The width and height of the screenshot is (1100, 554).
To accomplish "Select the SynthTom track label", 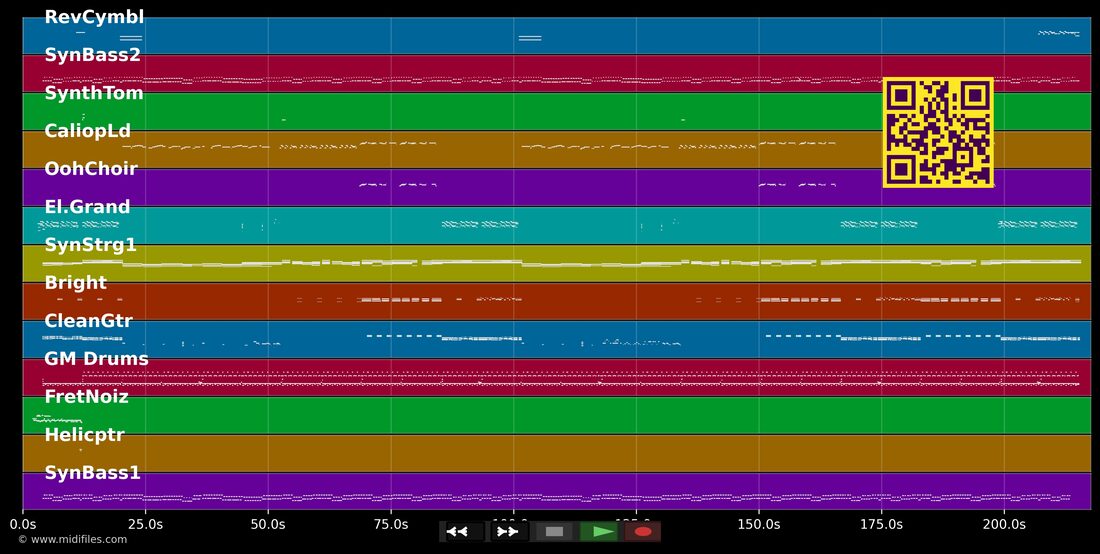I will pos(94,93).
